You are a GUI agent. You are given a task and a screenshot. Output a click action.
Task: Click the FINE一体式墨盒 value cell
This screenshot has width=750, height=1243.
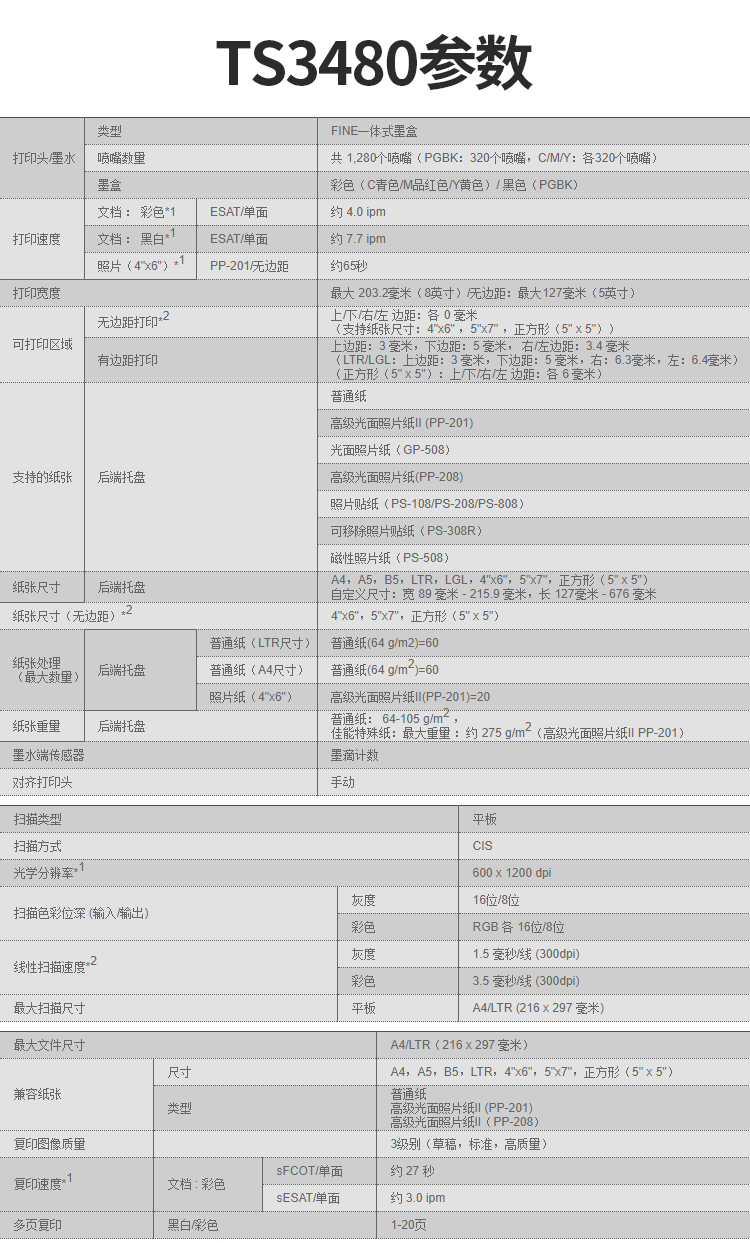tap(374, 131)
